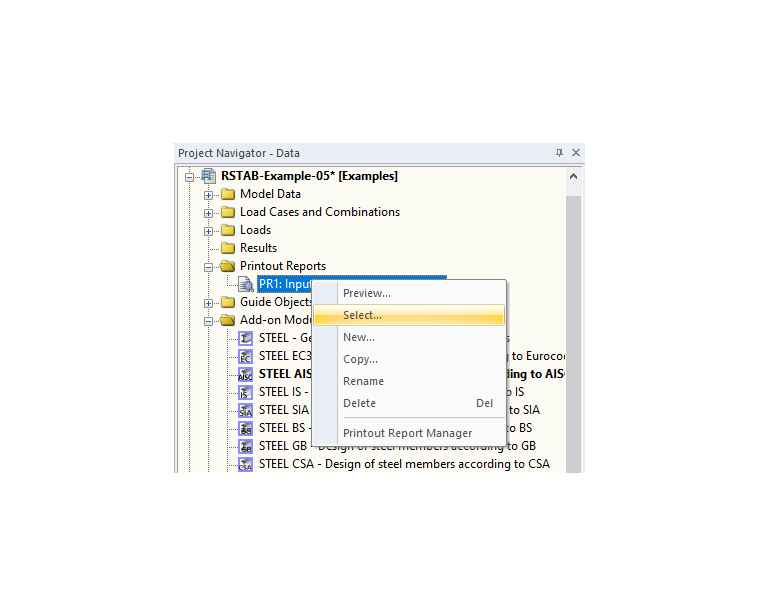The image size is (760, 616).
Task: Select the Load Cases and Combinations label
Action: coord(320,212)
